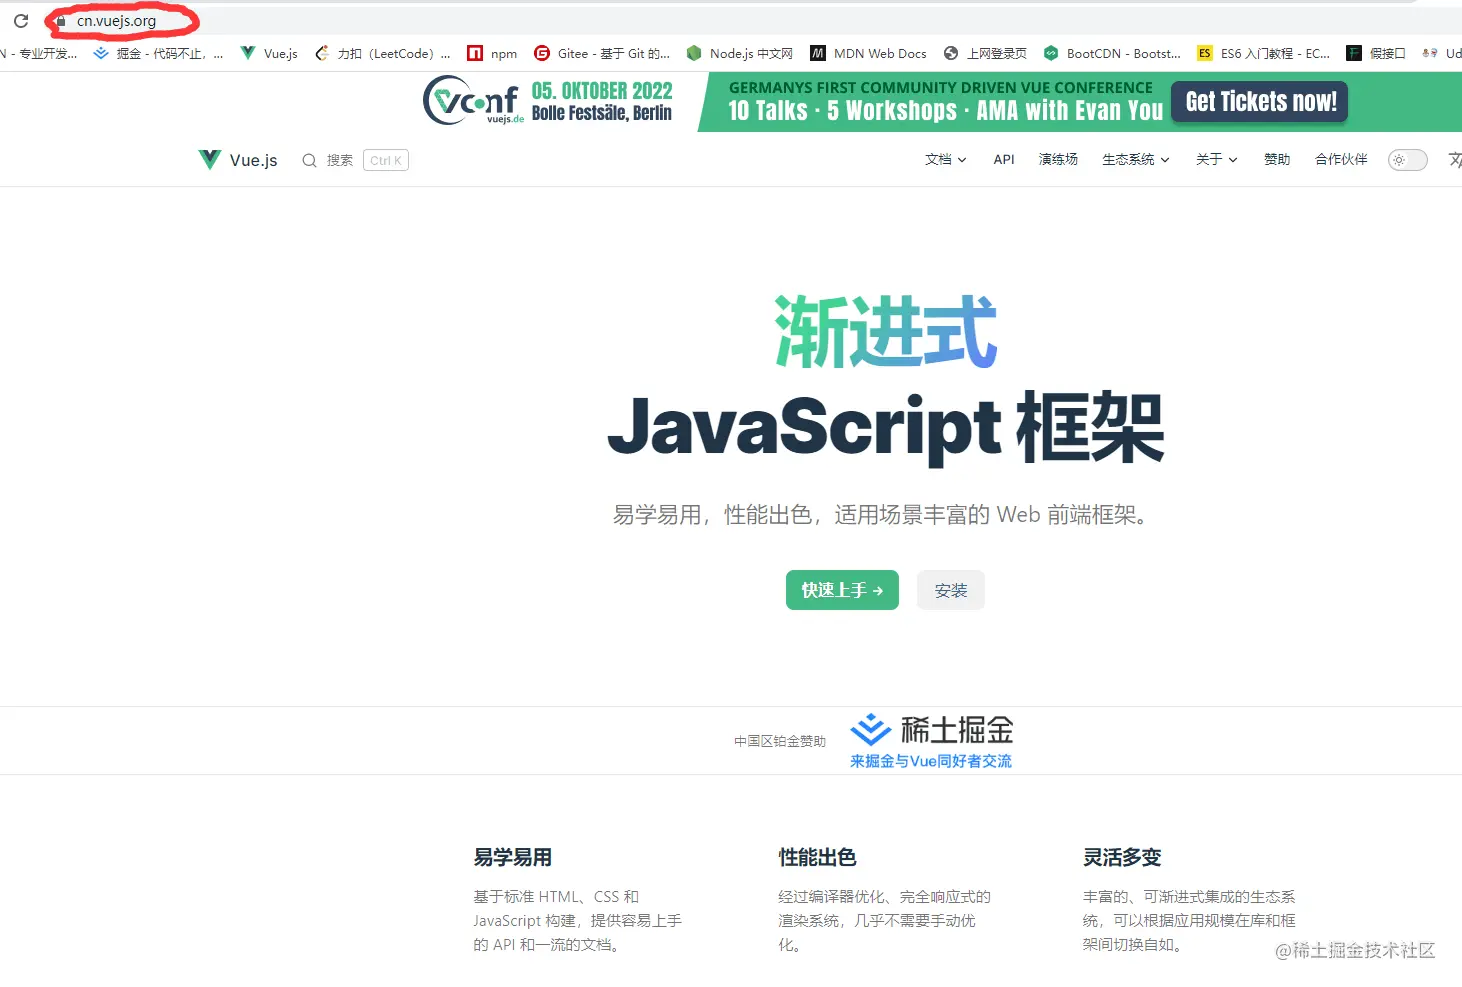Image resolution: width=1462 pixels, height=987 pixels.
Task: Click the Vue.js logo in the navbar
Action: point(236,159)
